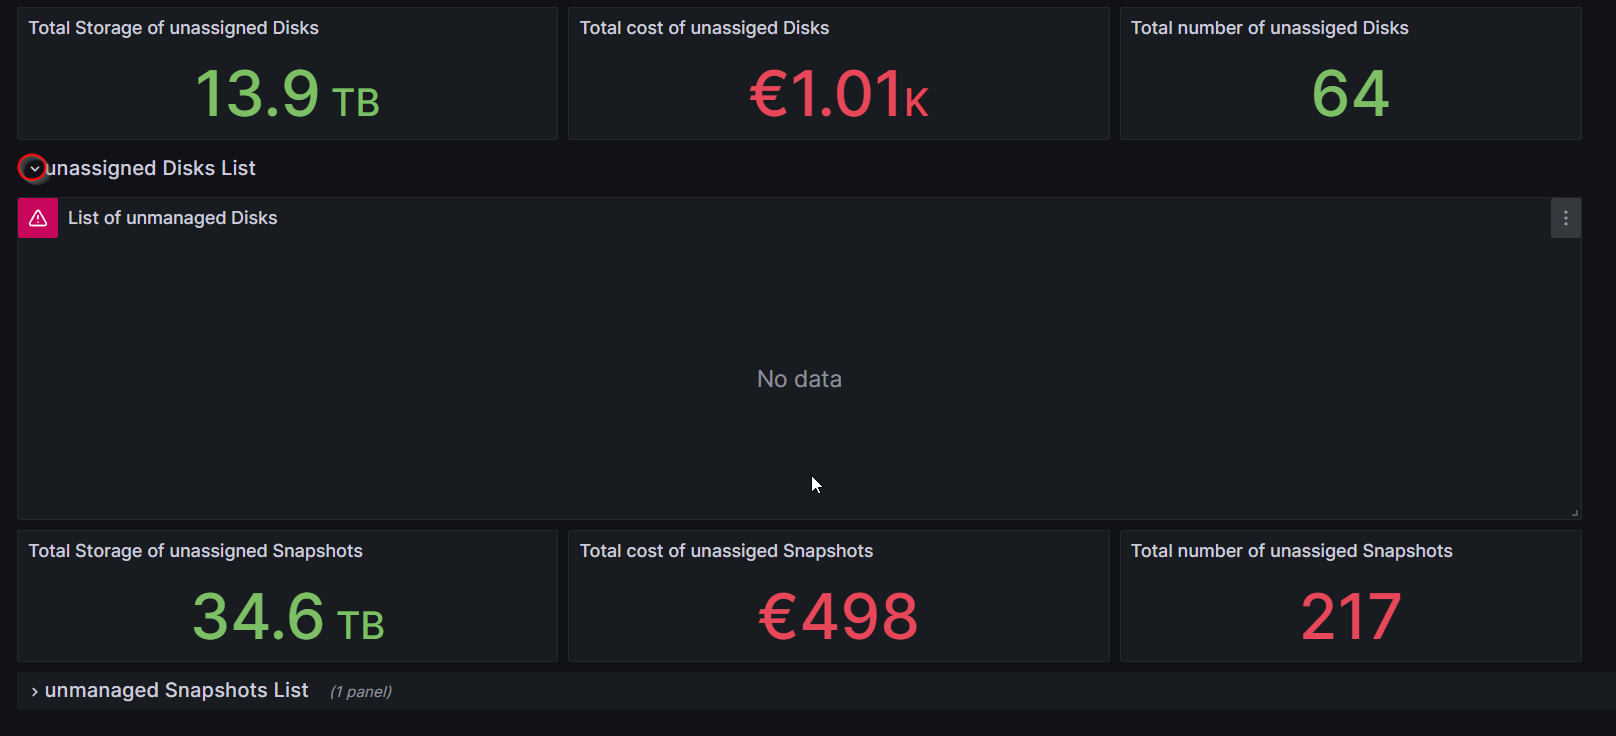Click the 34.6 TB snapshot storage value
The image size is (1616, 736).
click(x=288, y=616)
